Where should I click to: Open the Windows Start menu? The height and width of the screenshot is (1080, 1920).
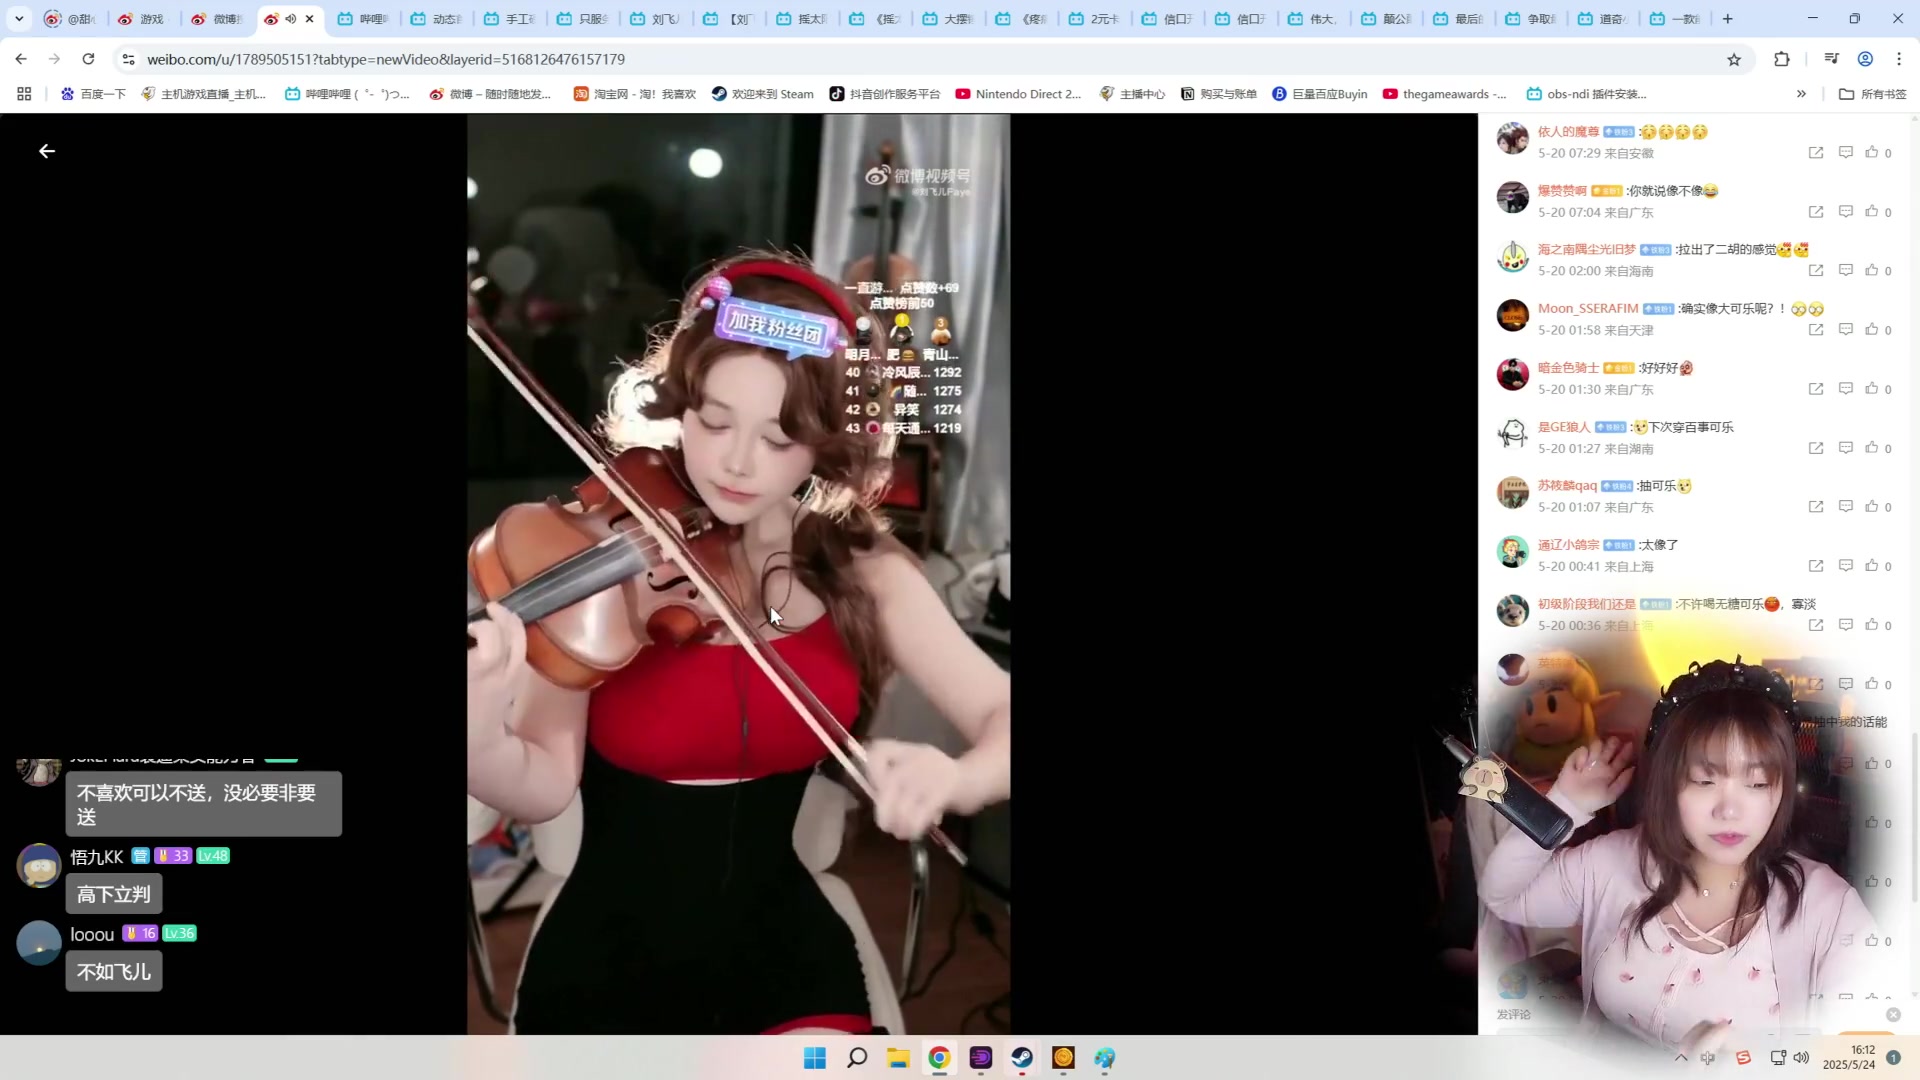[815, 1058]
